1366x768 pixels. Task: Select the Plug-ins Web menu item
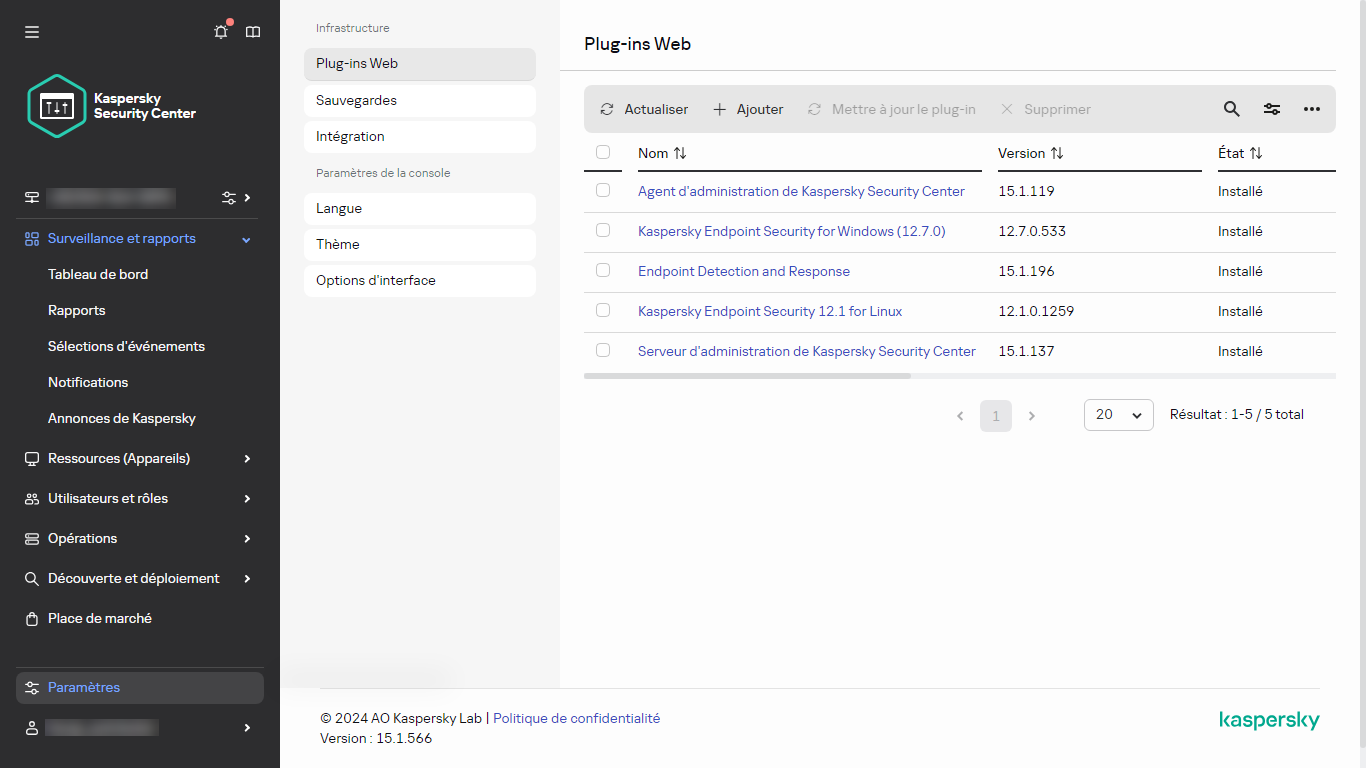[x=420, y=64]
